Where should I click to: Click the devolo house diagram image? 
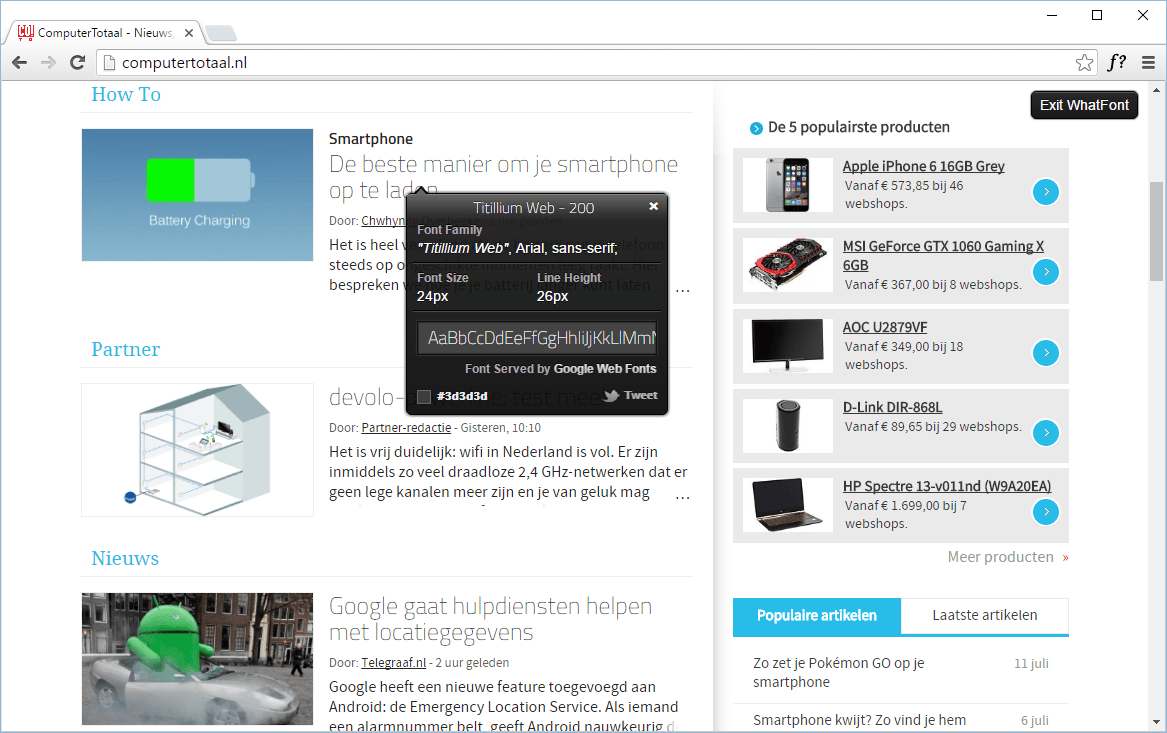[x=197, y=449]
